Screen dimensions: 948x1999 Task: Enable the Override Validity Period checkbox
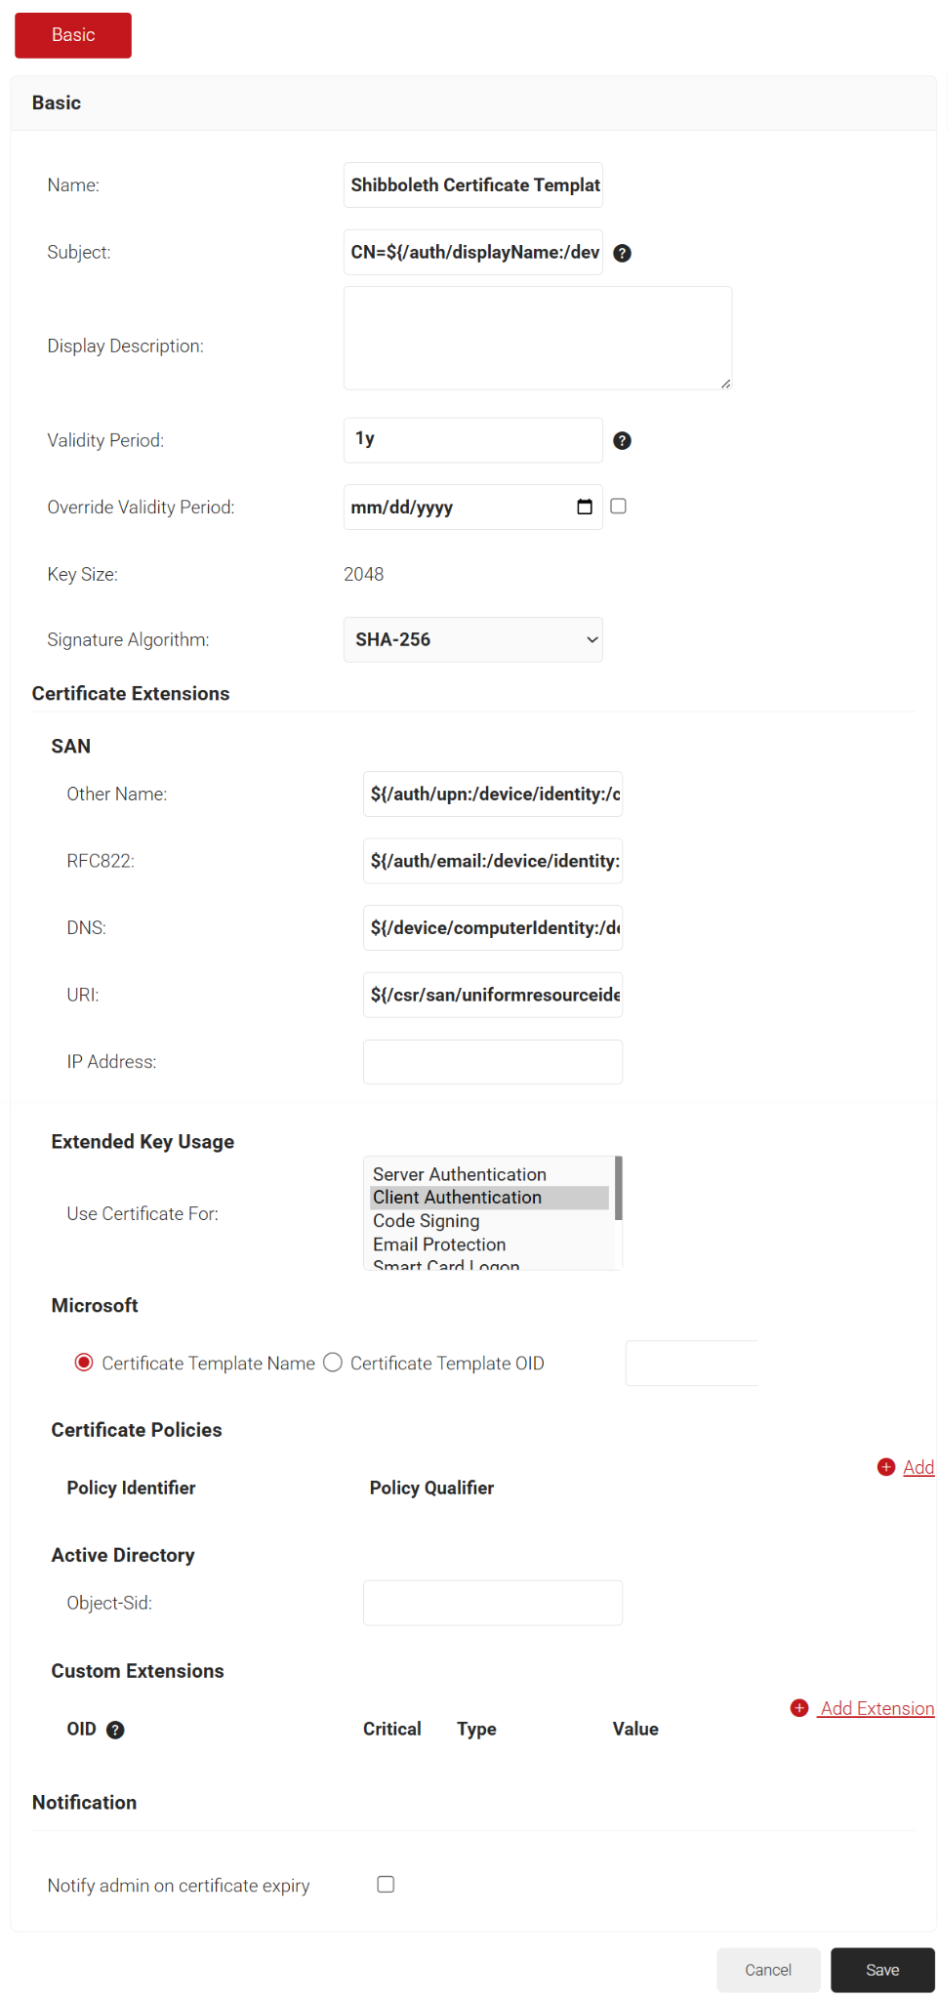618,506
